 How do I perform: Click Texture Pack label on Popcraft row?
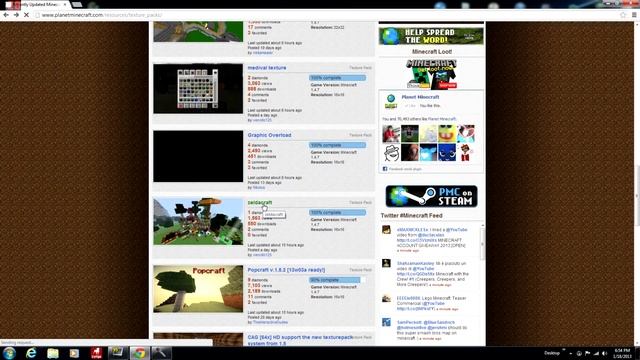[360, 270]
